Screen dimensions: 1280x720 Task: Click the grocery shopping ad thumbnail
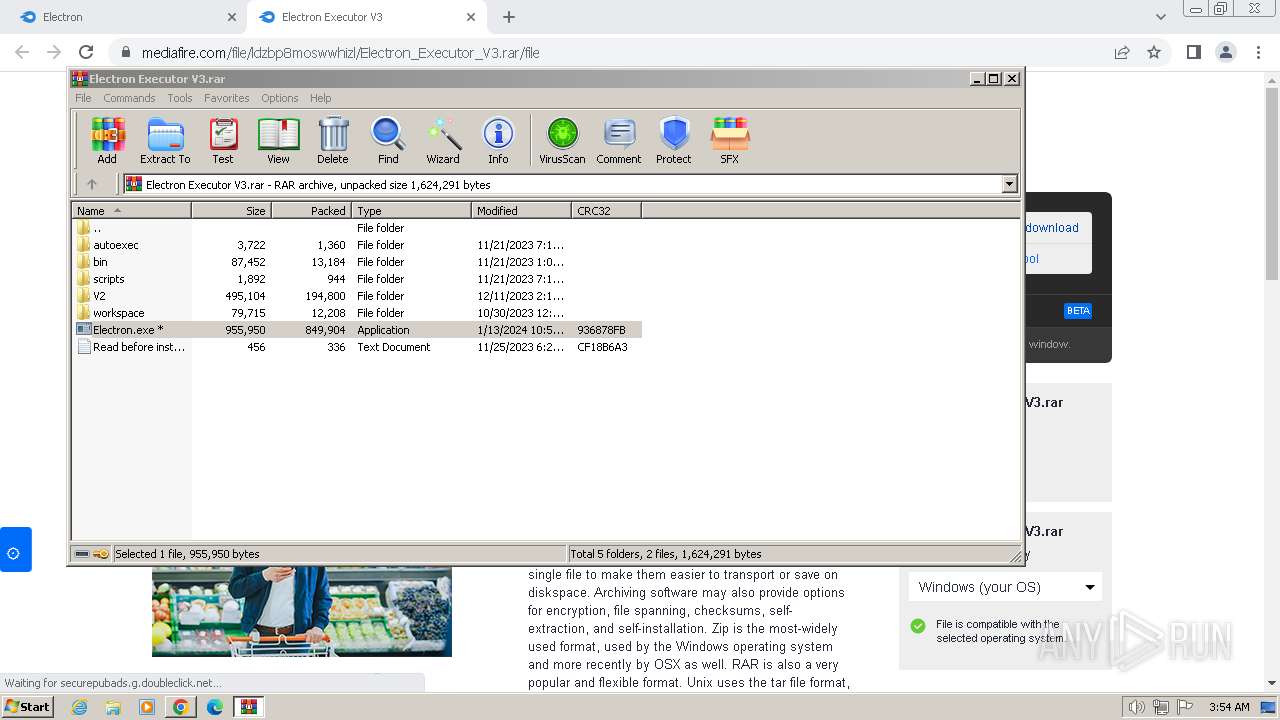pos(302,612)
